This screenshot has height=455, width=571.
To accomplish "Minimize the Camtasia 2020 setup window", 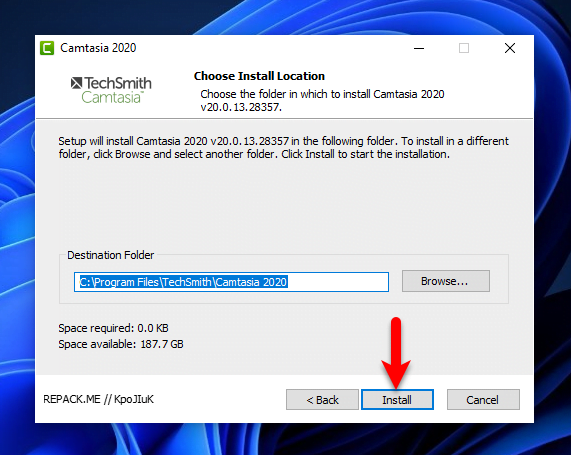I will click(419, 48).
